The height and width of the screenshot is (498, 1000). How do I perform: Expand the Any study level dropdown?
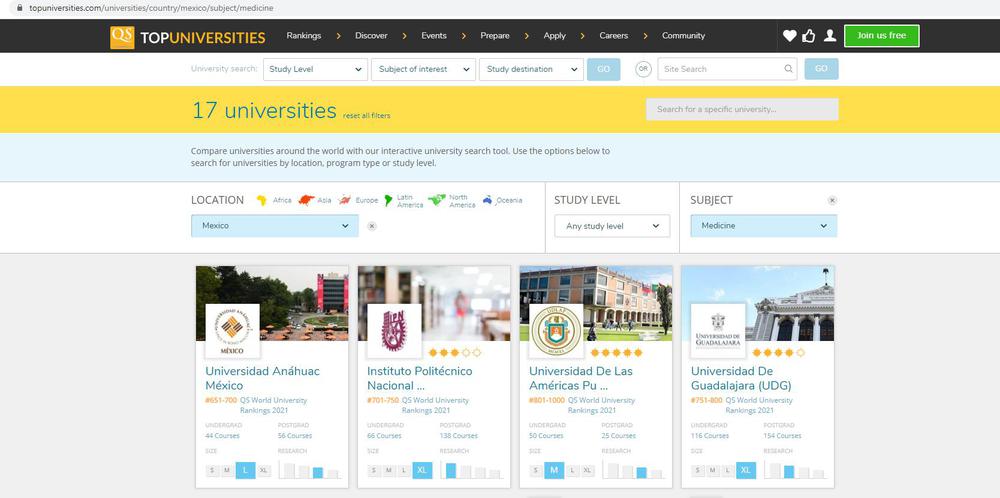612,226
